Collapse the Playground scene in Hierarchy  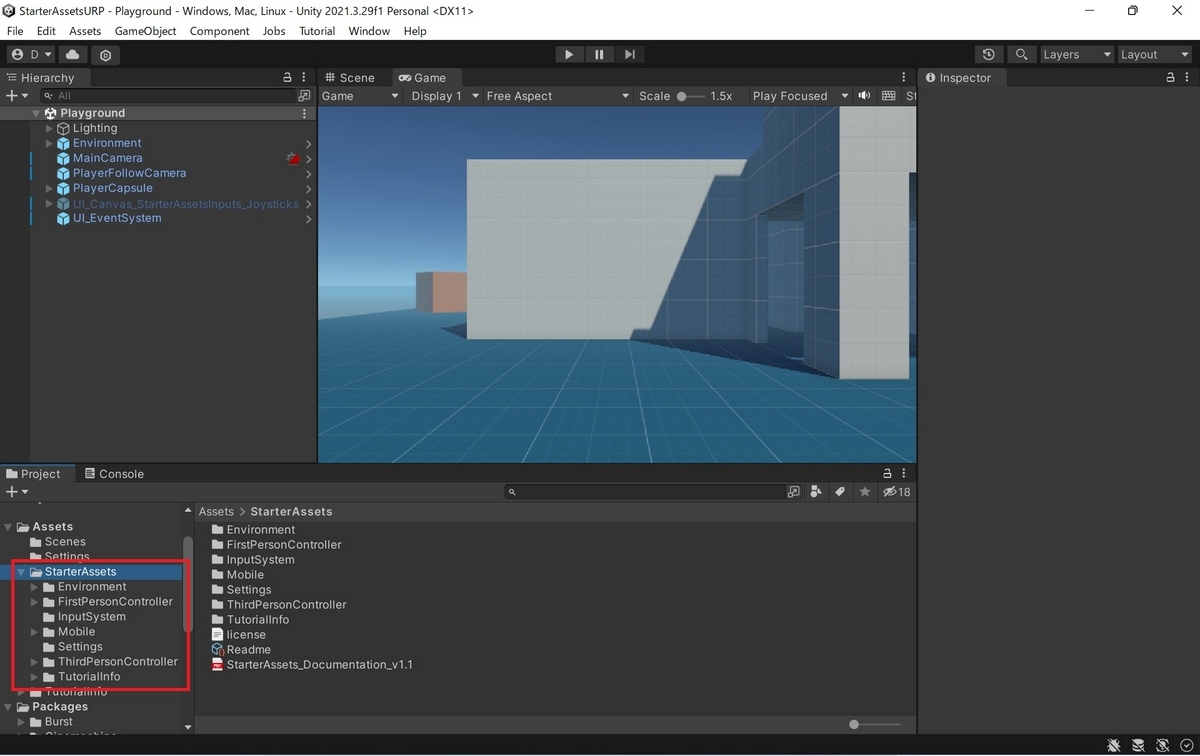point(37,114)
